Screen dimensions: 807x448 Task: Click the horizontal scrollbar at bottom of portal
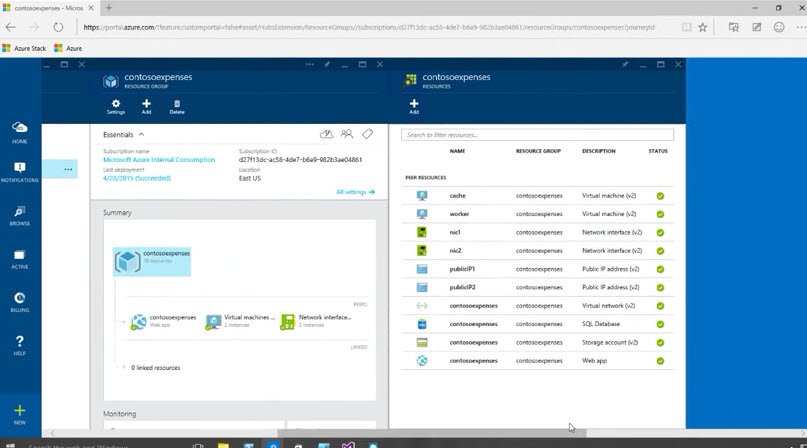[431, 433]
